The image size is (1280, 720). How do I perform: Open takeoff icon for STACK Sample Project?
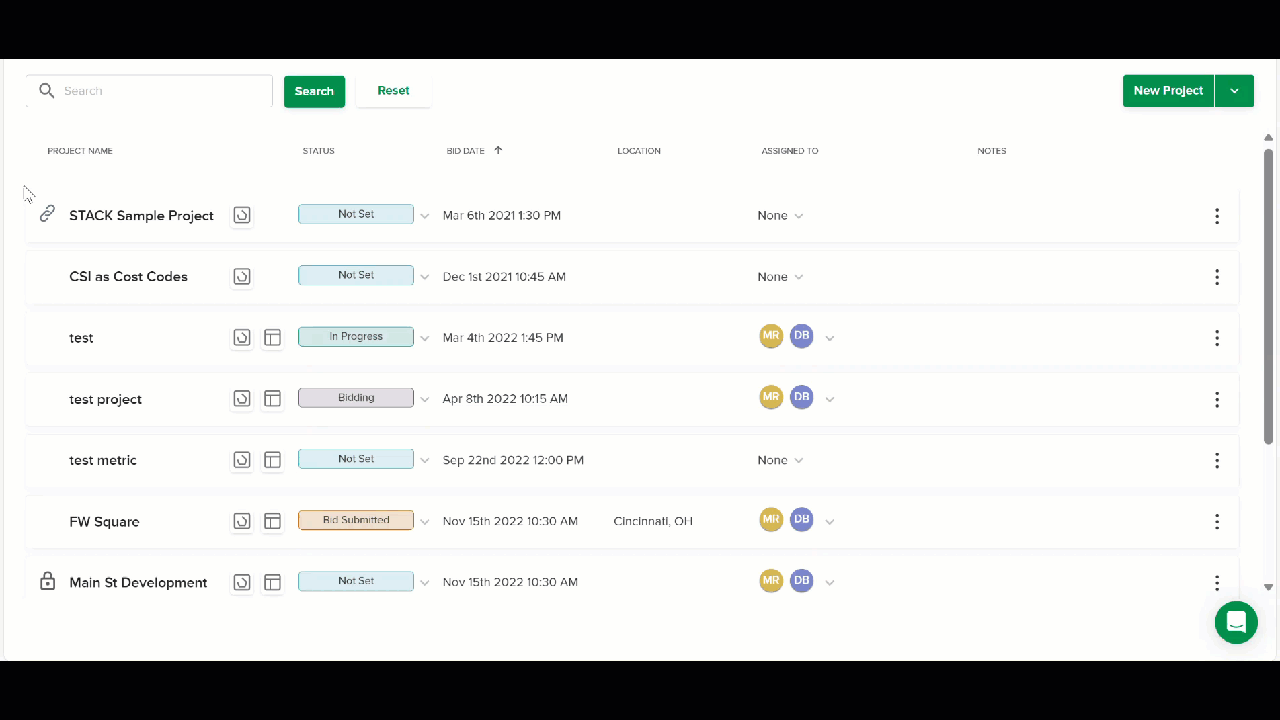click(x=242, y=215)
